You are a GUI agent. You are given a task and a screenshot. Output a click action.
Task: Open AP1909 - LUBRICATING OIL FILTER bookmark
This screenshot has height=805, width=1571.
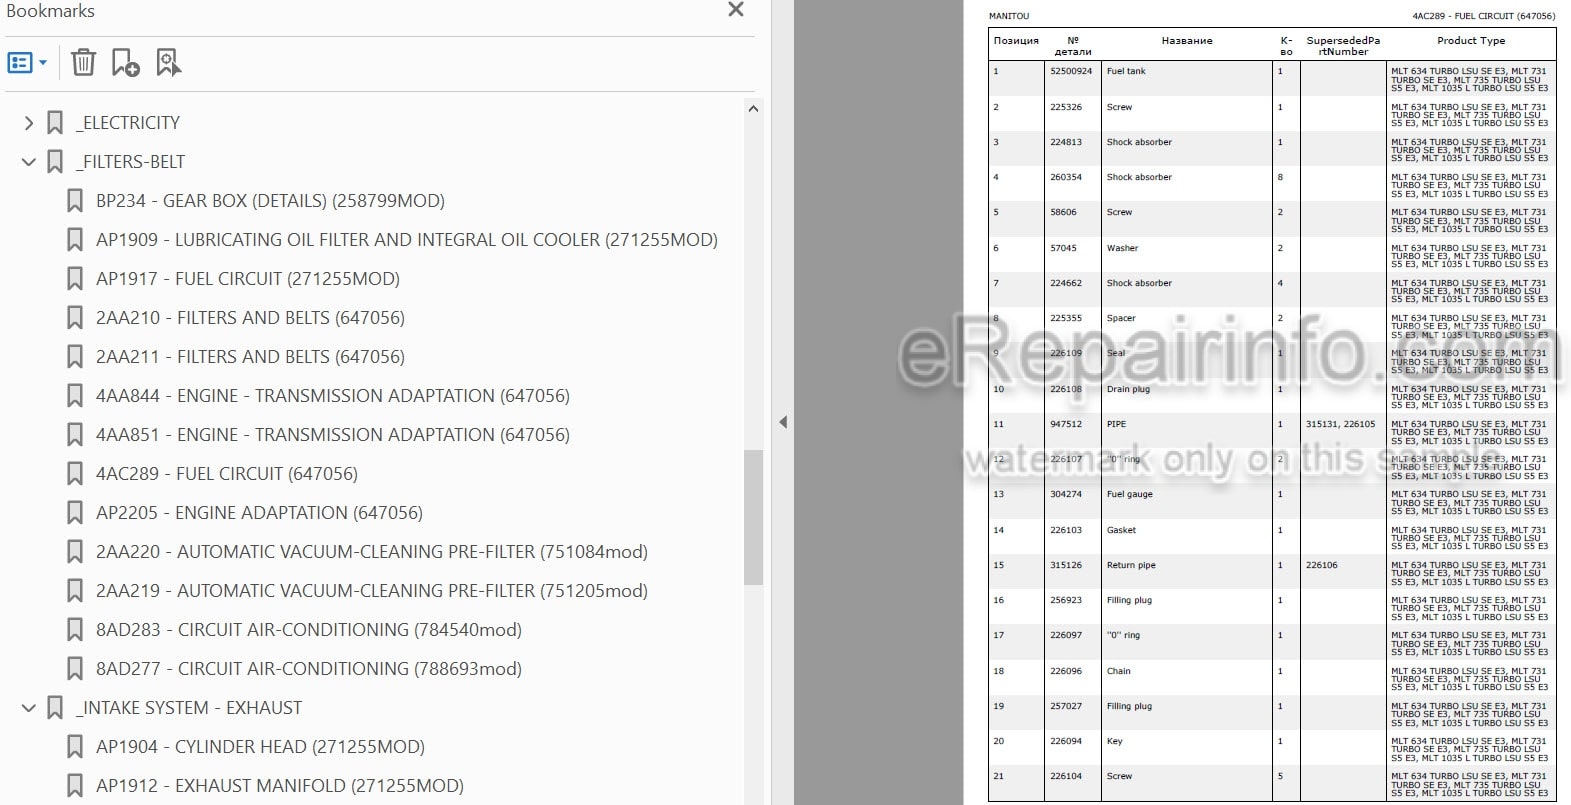407,240
